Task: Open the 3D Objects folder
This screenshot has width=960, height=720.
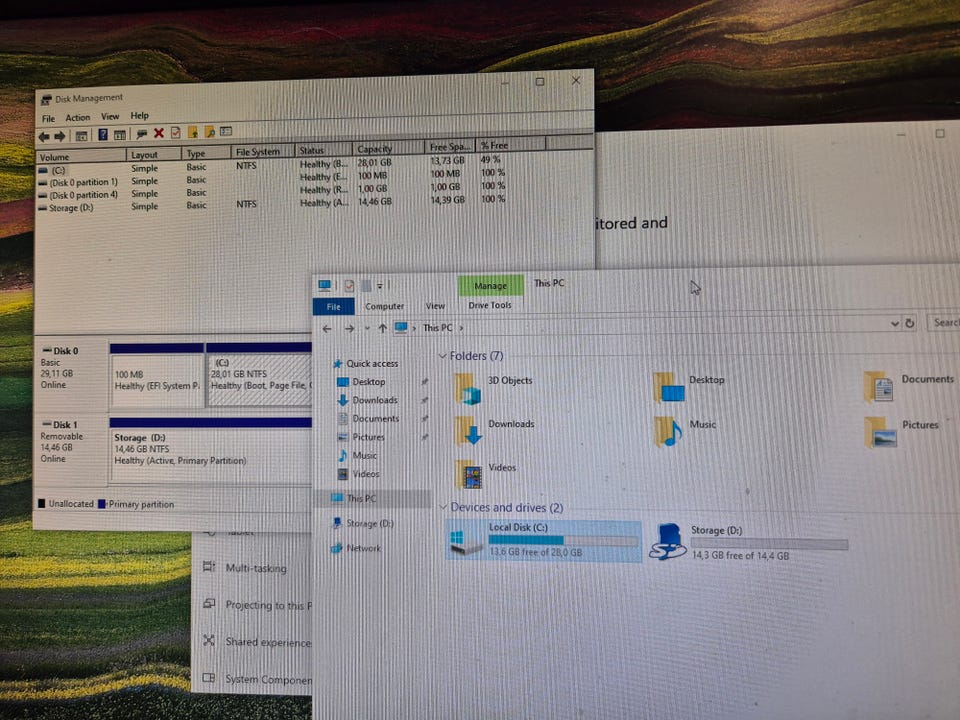Action: tap(493, 388)
